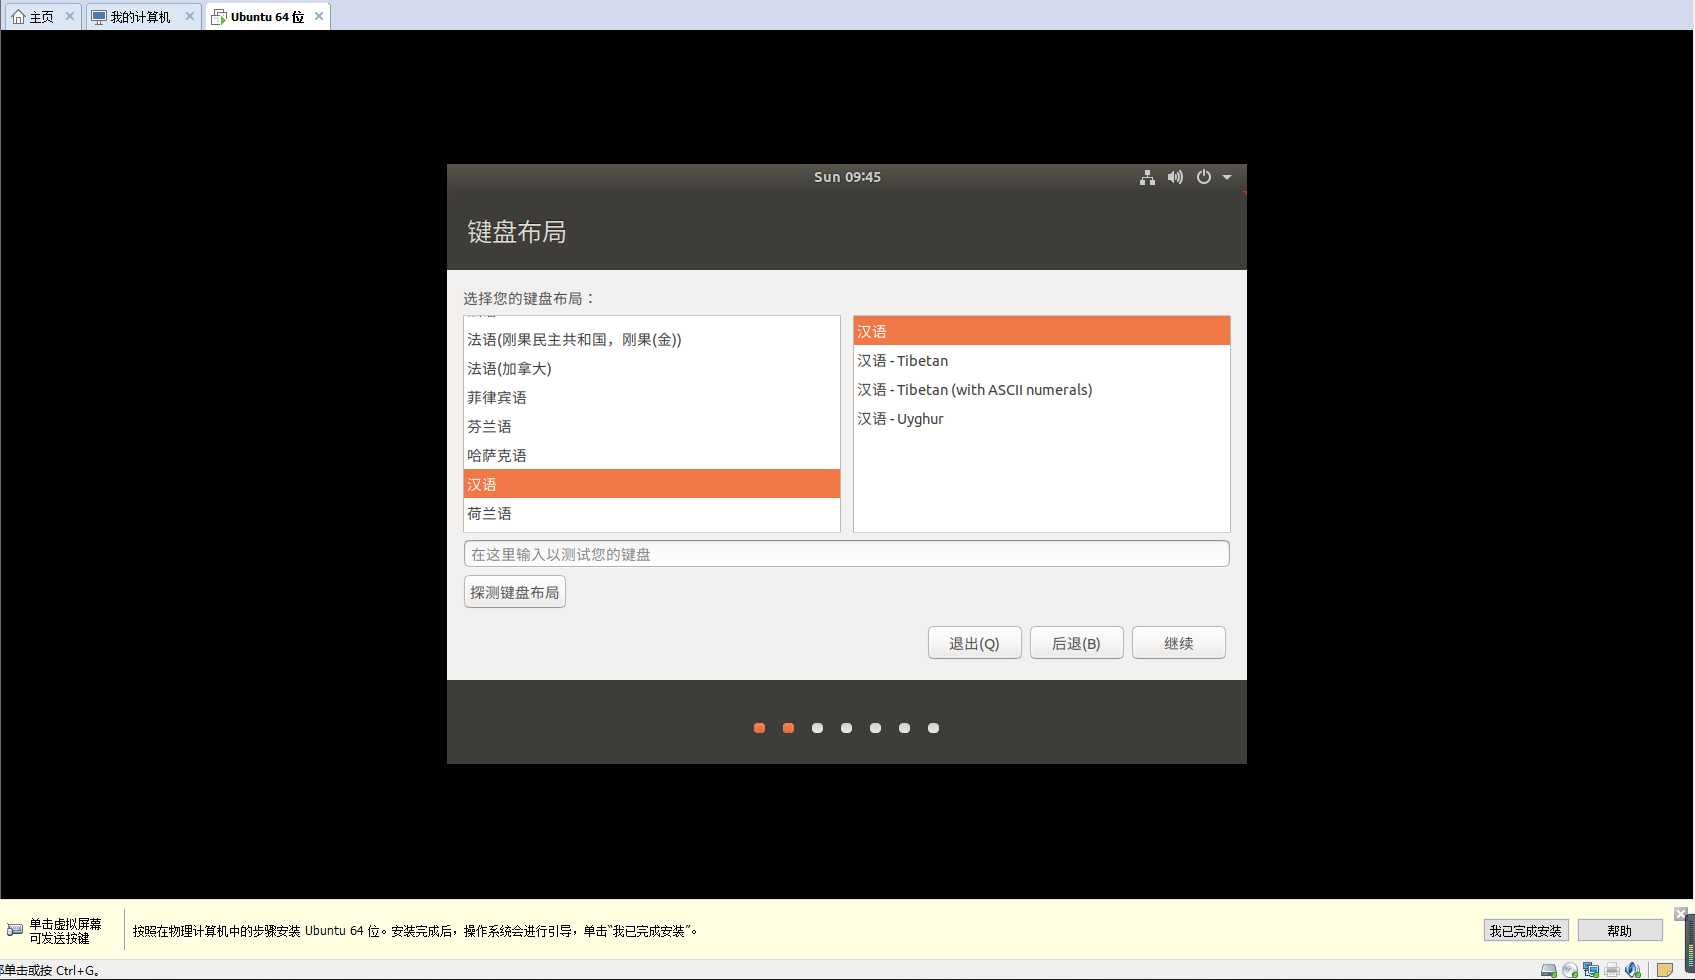This screenshot has width=1695, height=980.
Task: Click the hard disk status icon
Action: [x=1548, y=970]
